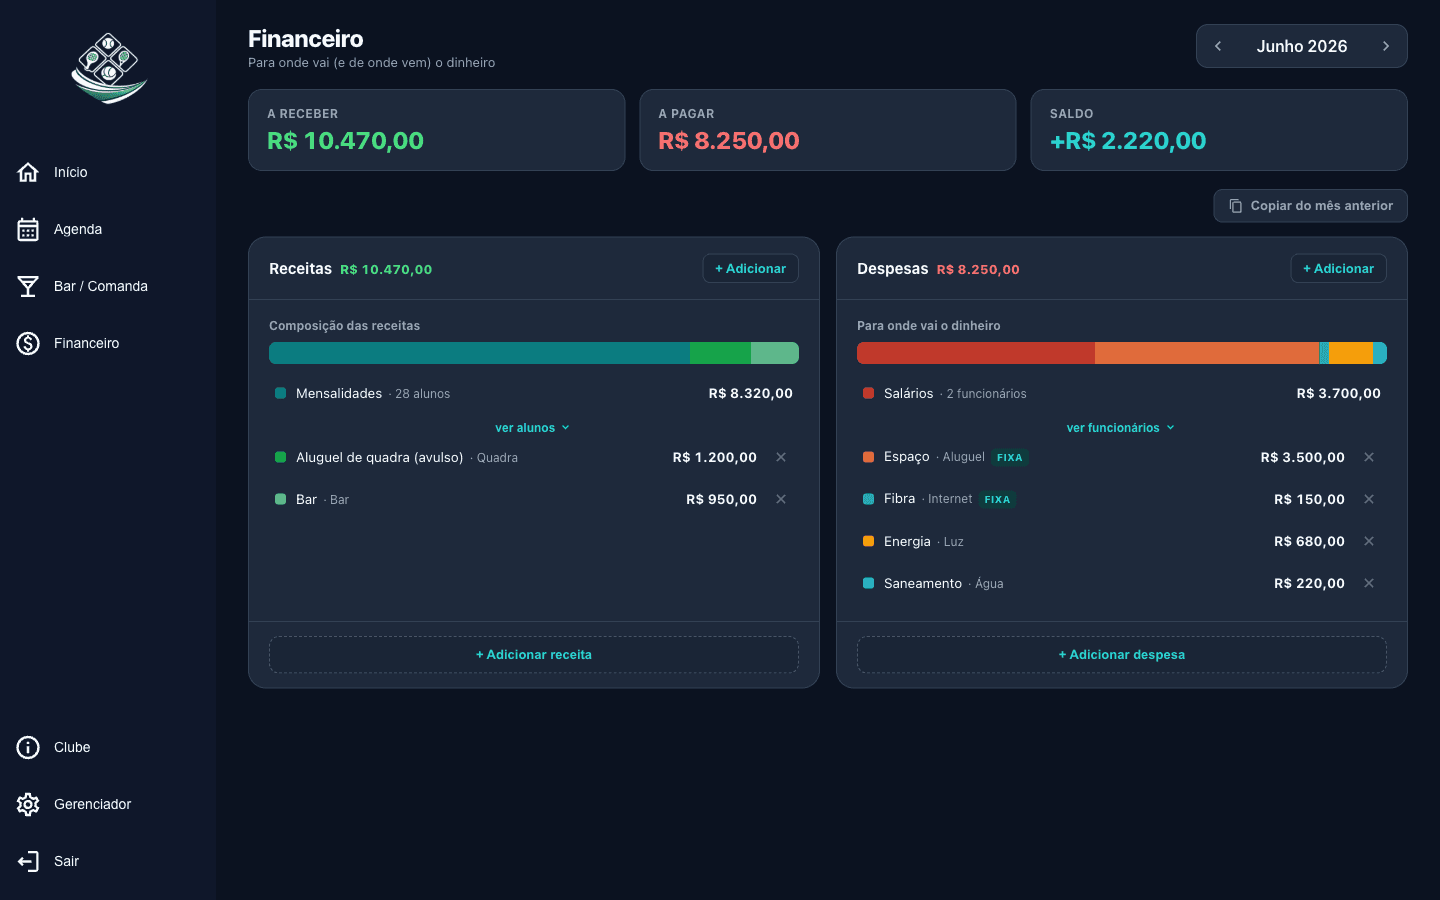Click Copiar do mês anterior button
1440x900 pixels.
click(1310, 206)
